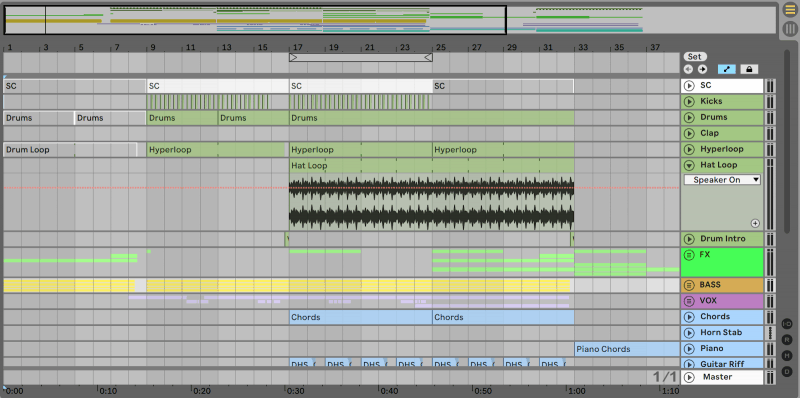Screen dimensions: 800x398
Task: Unfold the Clap track
Action: [689, 134]
